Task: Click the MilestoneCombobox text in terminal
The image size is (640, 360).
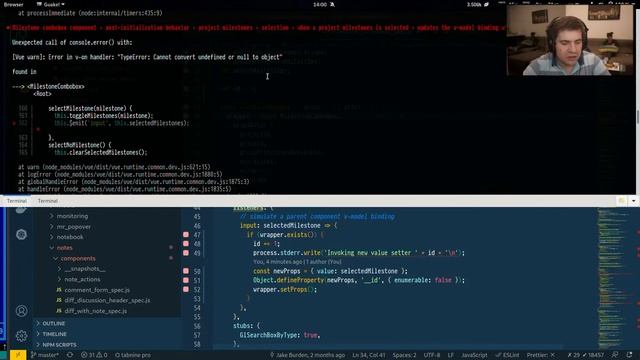Action: point(56,87)
